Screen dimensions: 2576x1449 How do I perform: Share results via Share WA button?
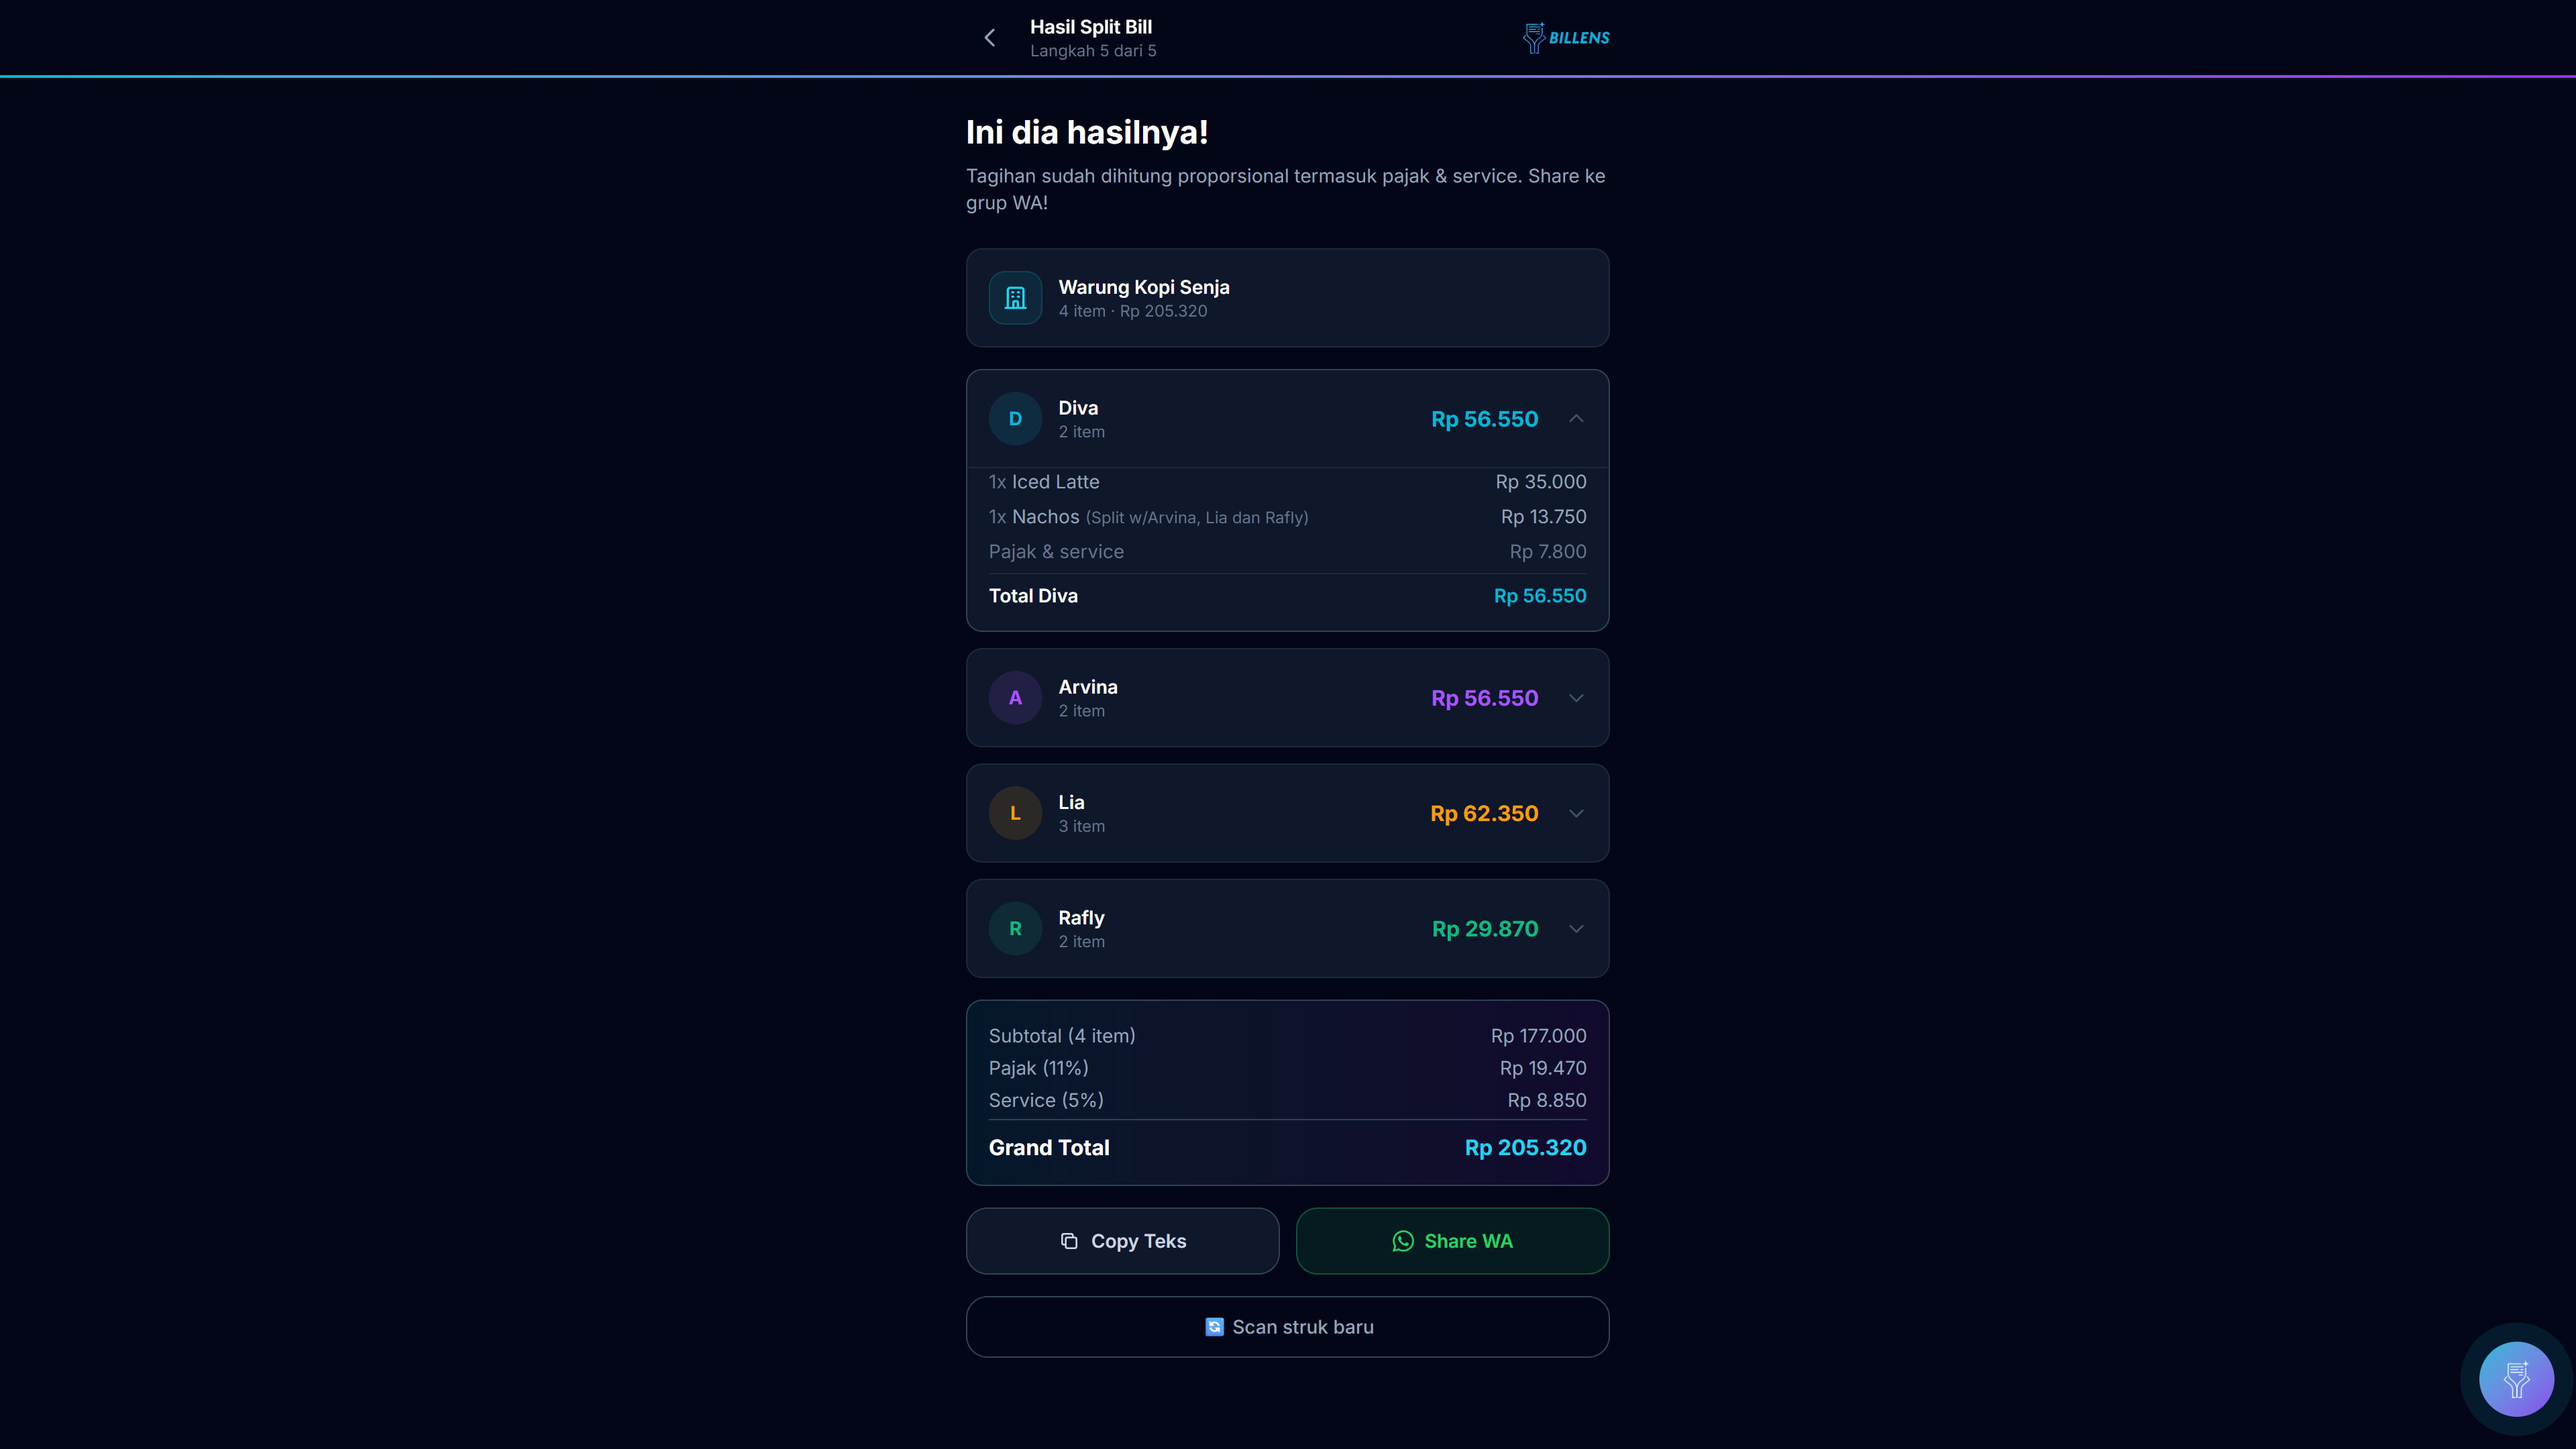[x=1452, y=1241]
